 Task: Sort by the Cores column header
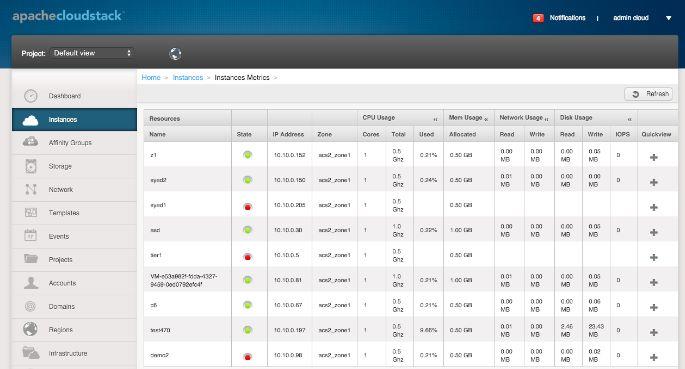(x=371, y=134)
